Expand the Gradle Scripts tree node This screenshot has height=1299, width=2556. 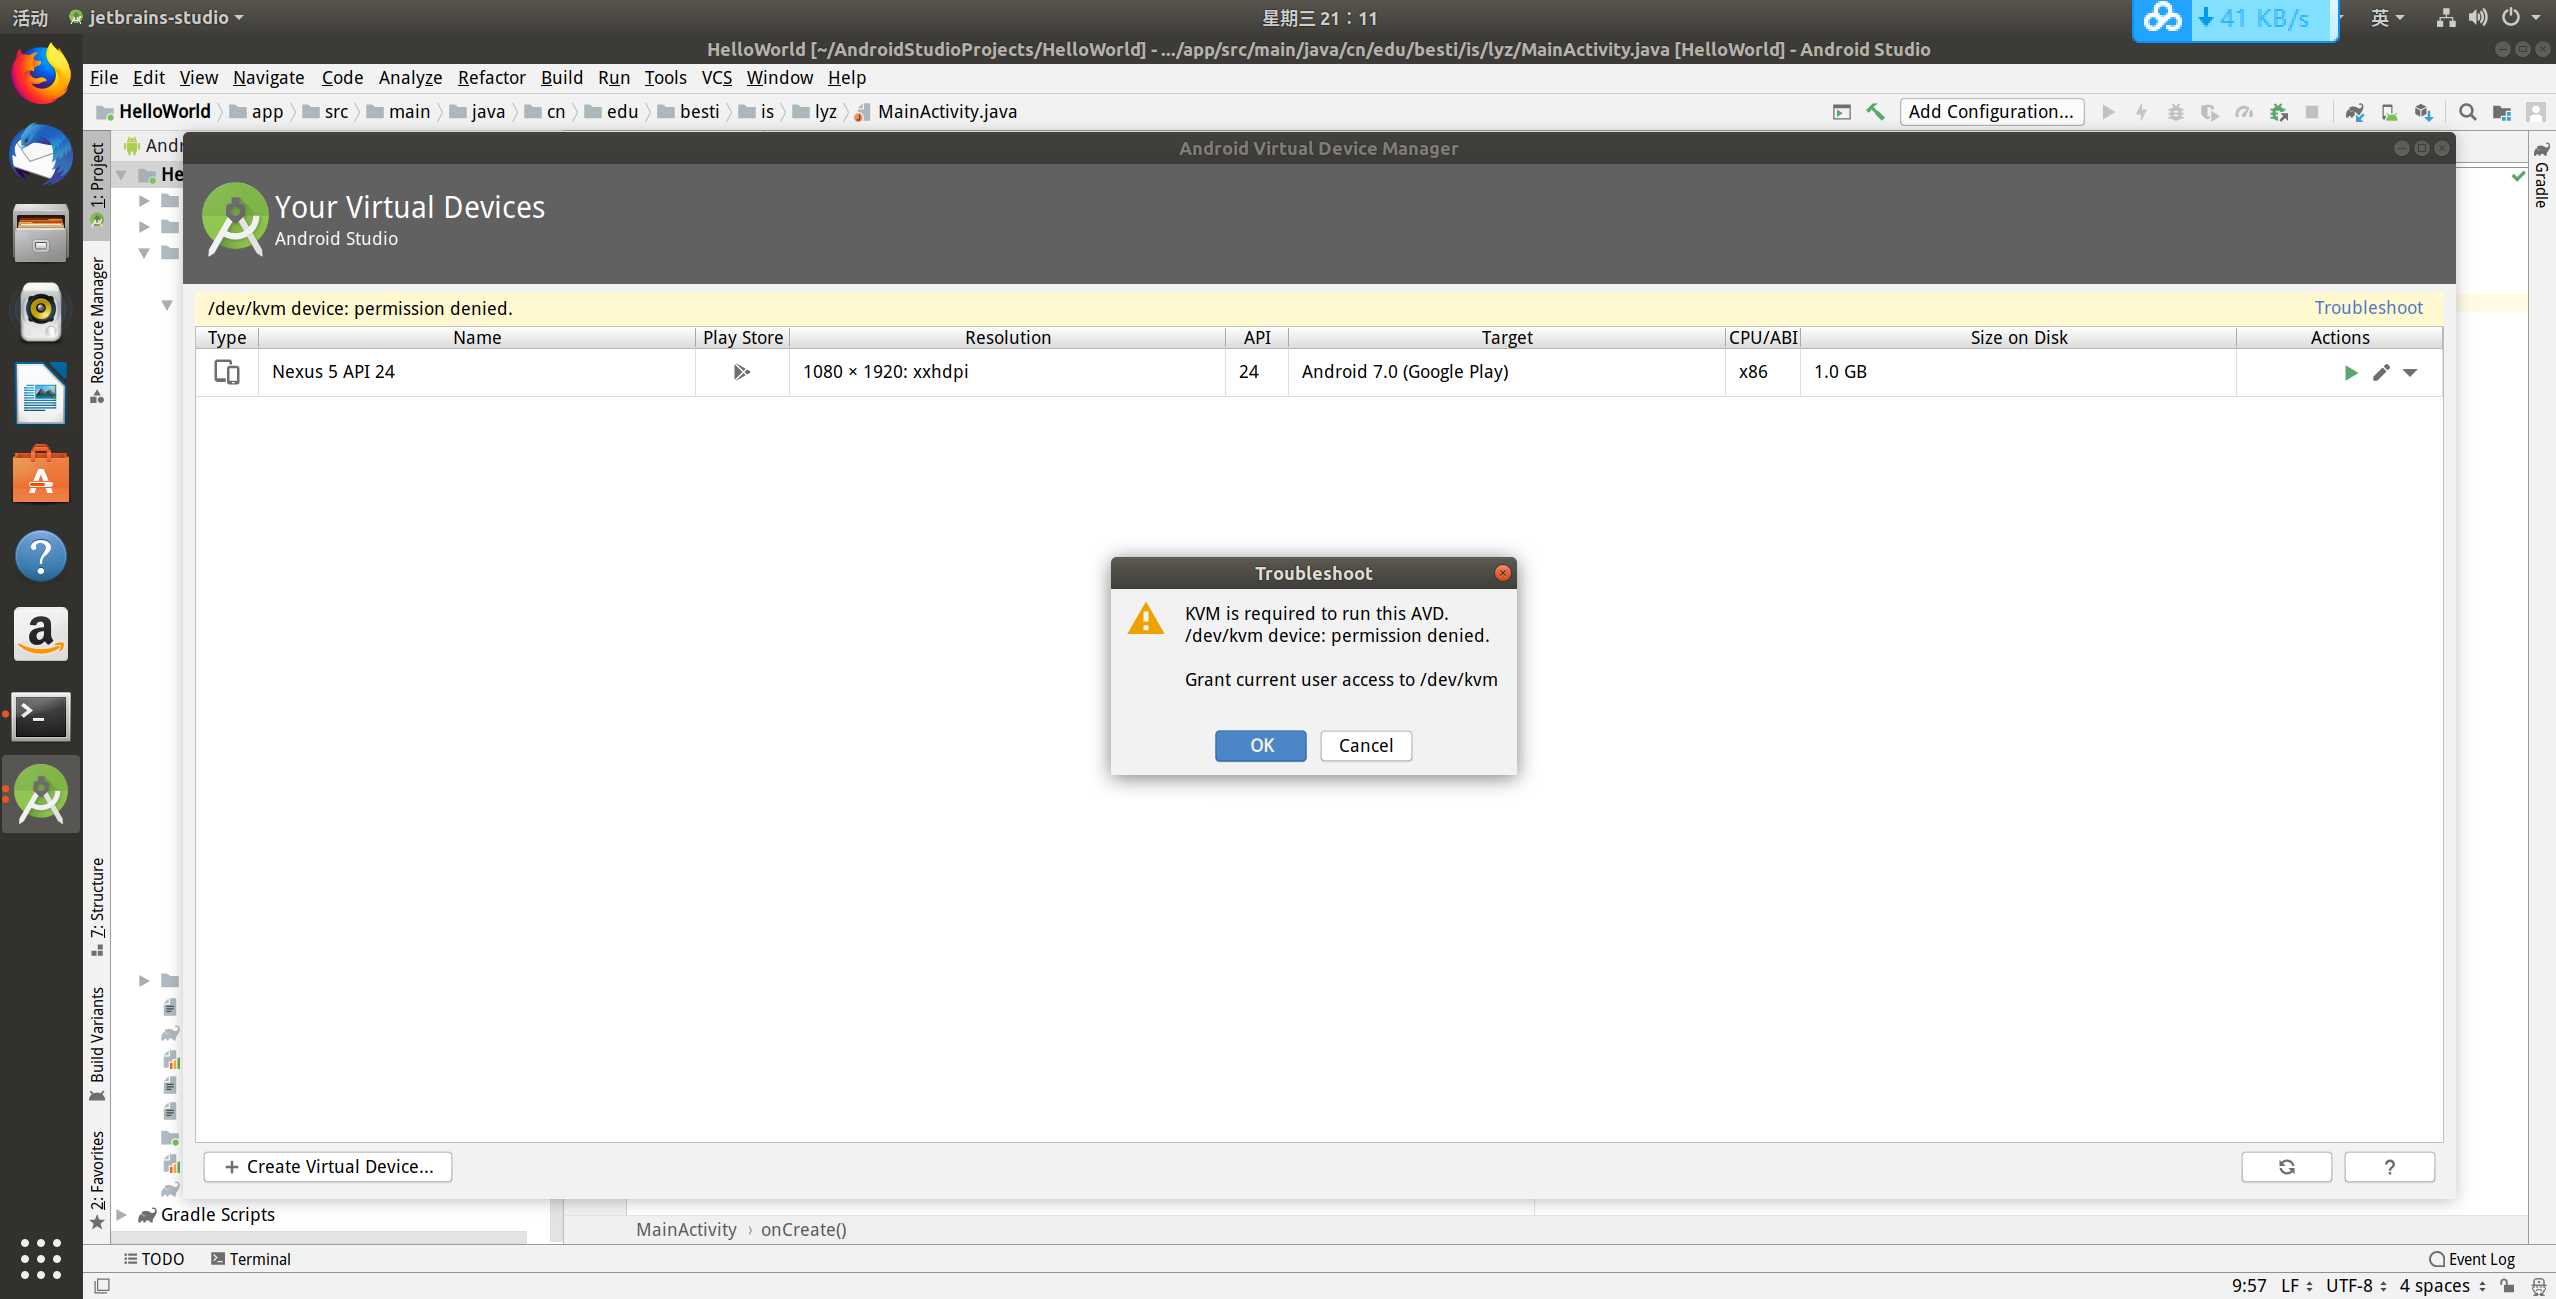coord(122,1214)
